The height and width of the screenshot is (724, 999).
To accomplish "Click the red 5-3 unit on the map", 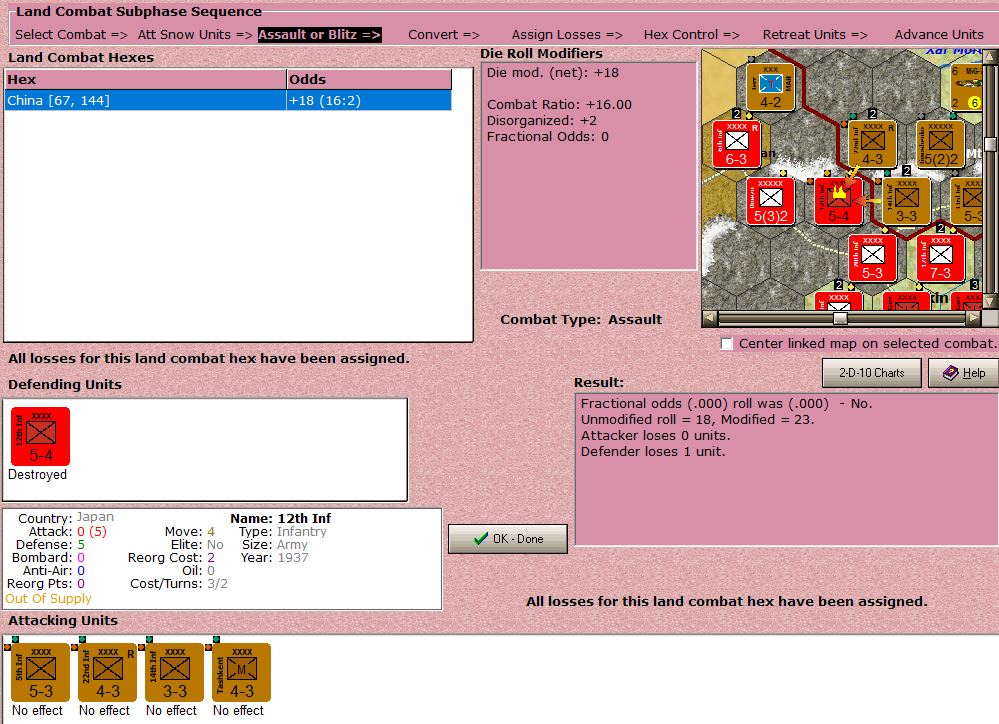I will click(x=872, y=258).
